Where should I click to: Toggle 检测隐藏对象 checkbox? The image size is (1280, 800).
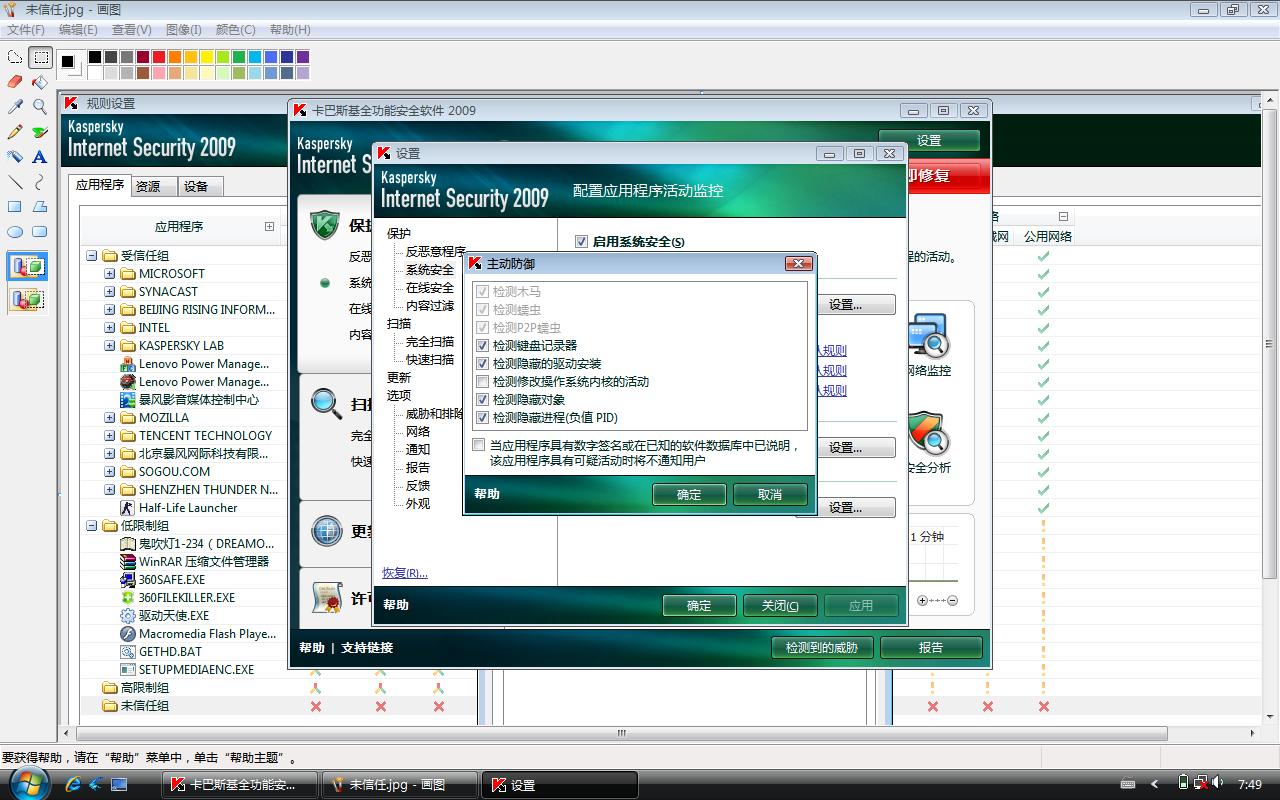(484, 400)
